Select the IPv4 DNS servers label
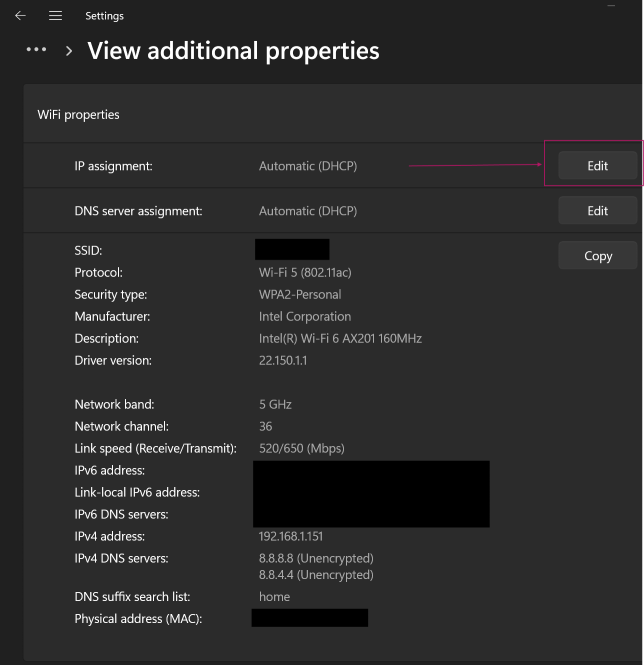This screenshot has height=665, width=644. [121, 559]
